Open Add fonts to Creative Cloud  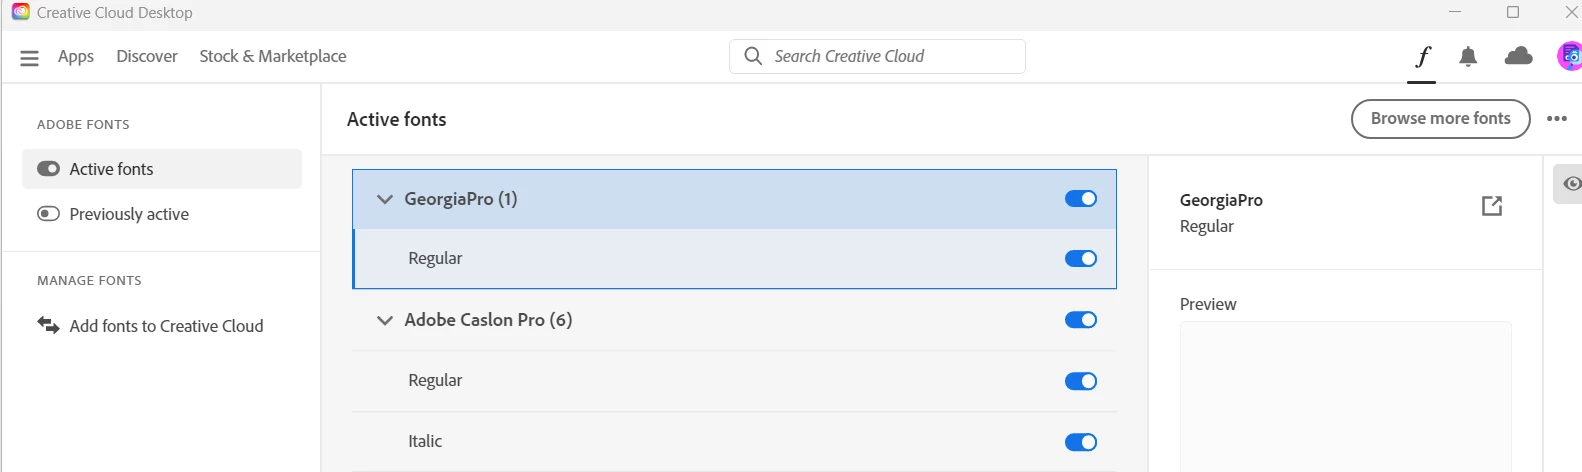[x=162, y=326]
